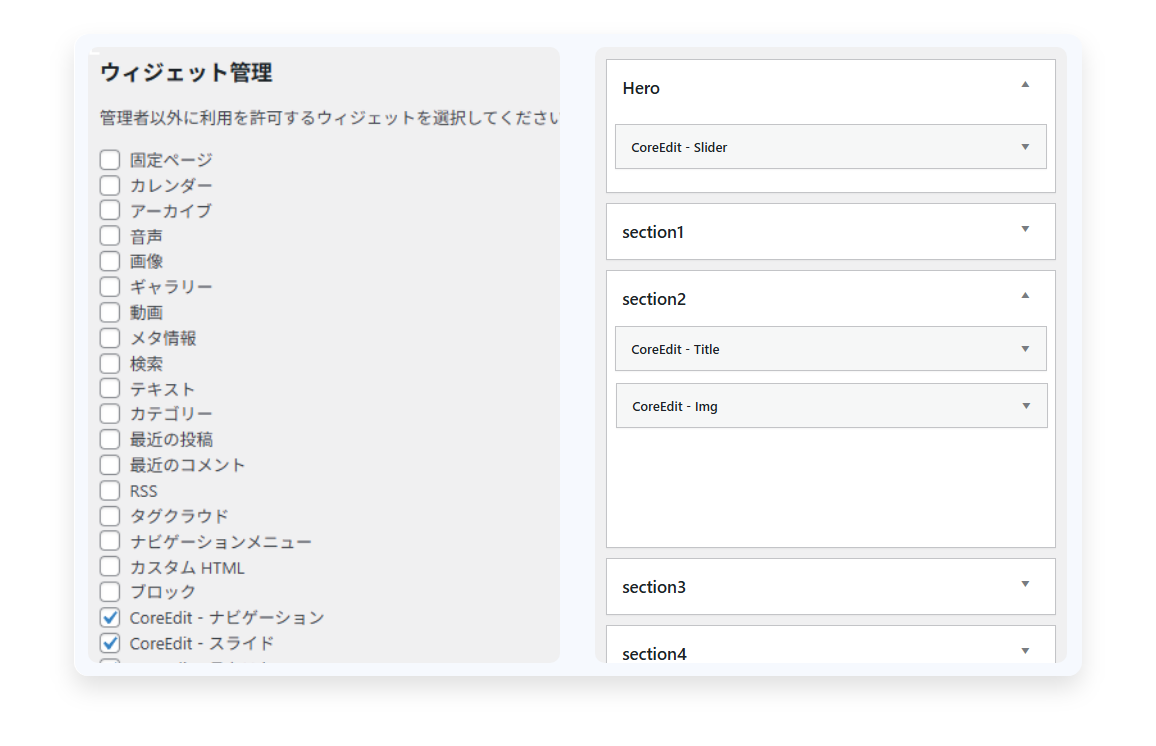Open the CoreEdit - Img dropdown in section2
This screenshot has height=746, width=1156.
(x=1025, y=406)
